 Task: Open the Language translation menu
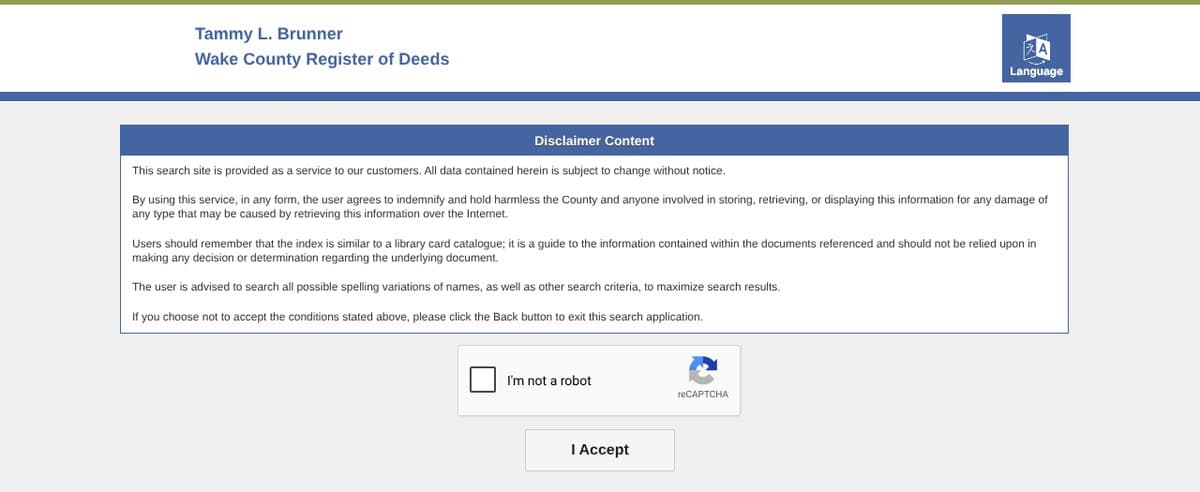point(1036,48)
